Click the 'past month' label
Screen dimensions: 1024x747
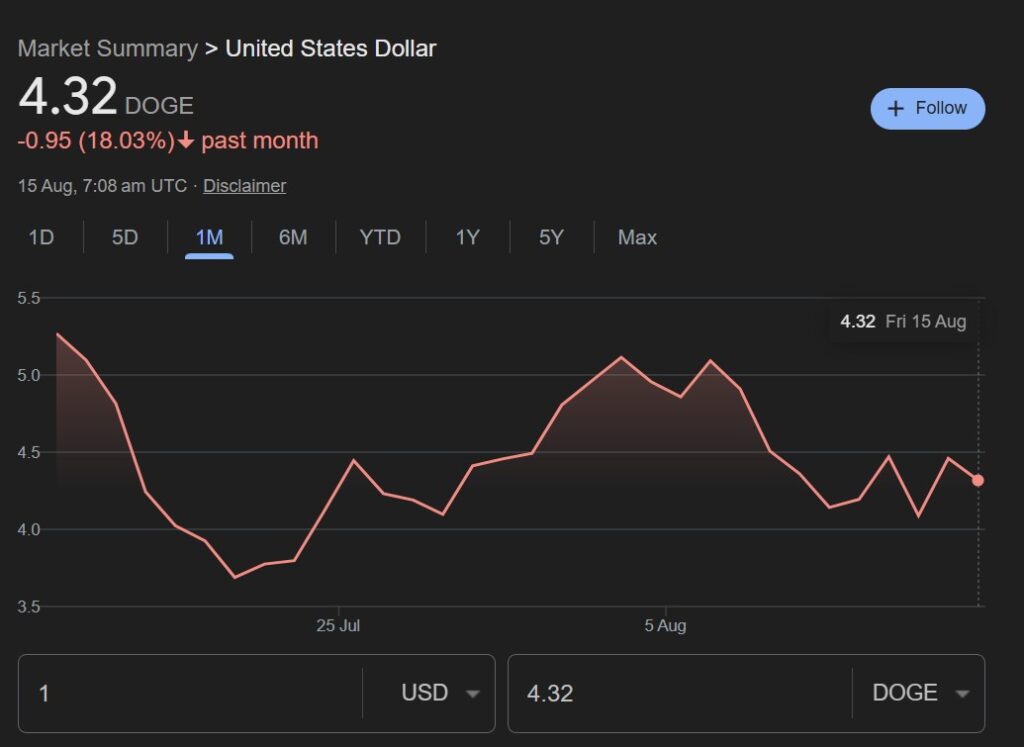pyautogui.click(x=260, y=140)
